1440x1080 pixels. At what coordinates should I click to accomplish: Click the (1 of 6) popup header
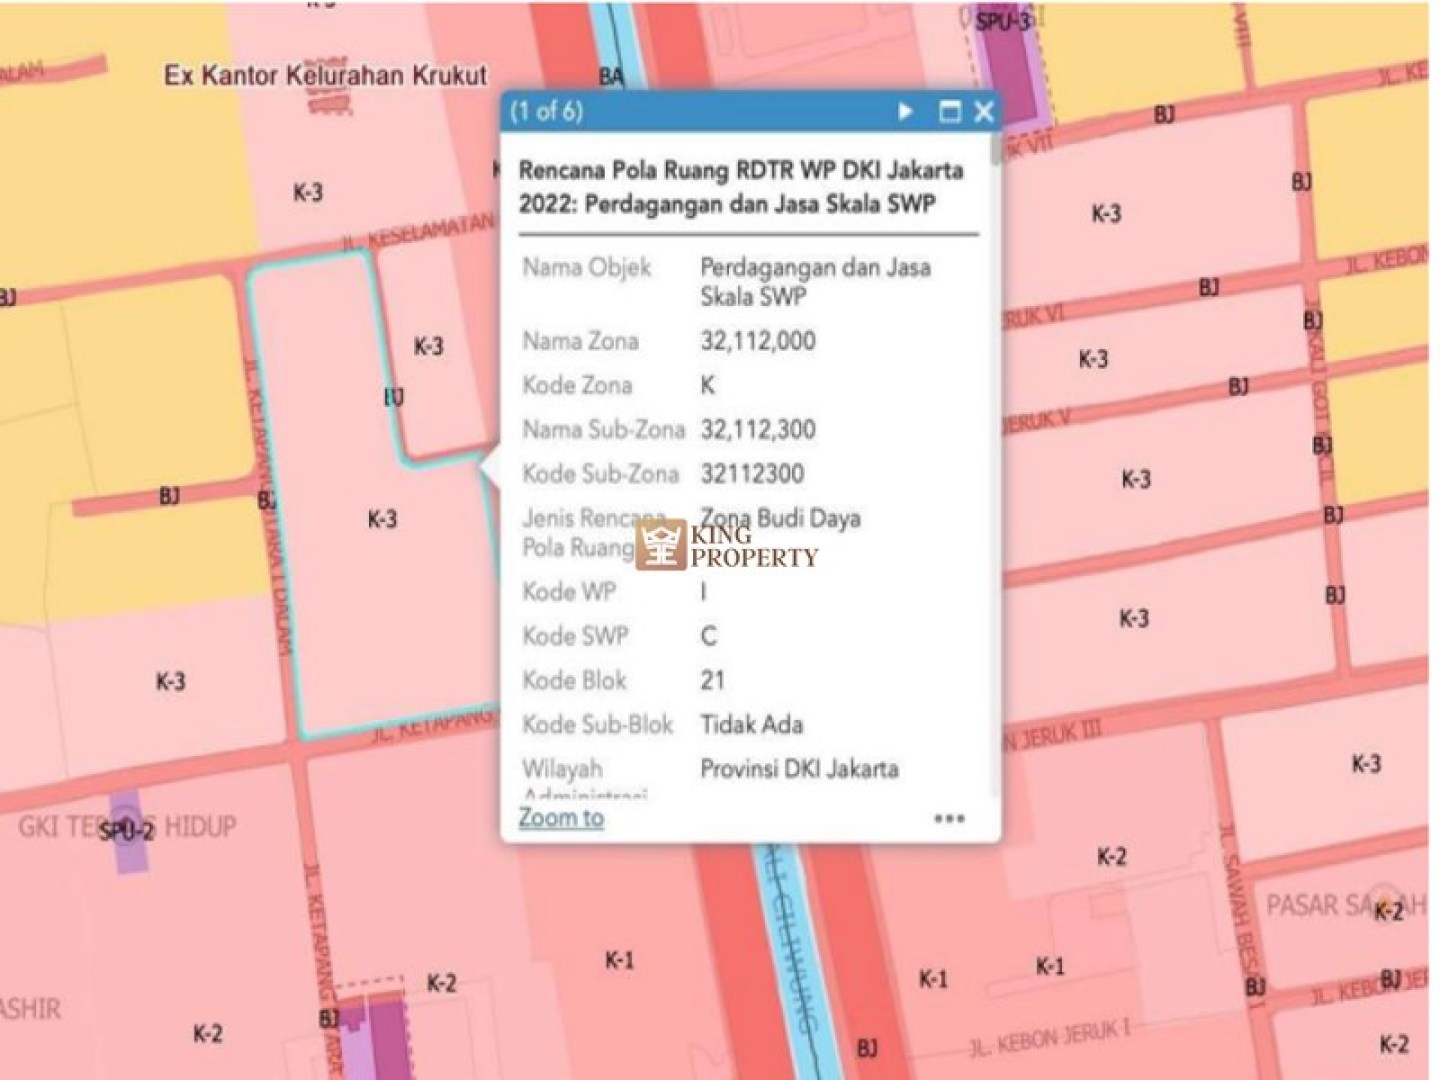pyautogui.click(x=547, y=111)
